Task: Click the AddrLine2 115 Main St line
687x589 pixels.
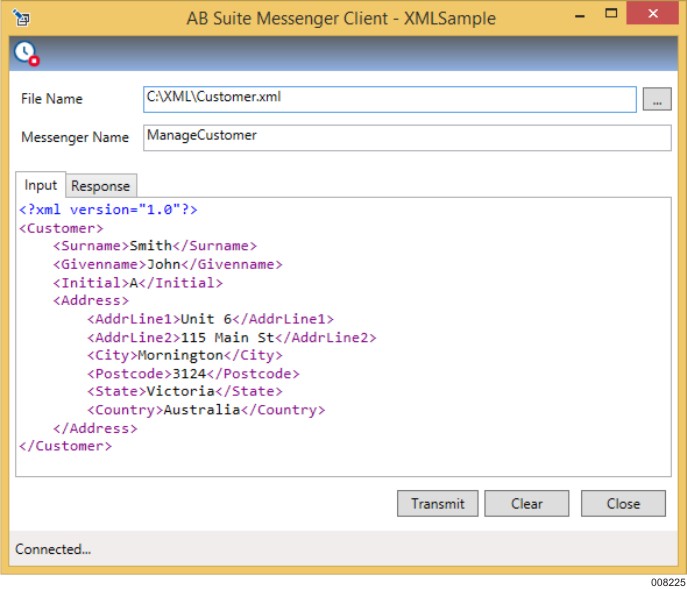Action: [x=232, y=337]
